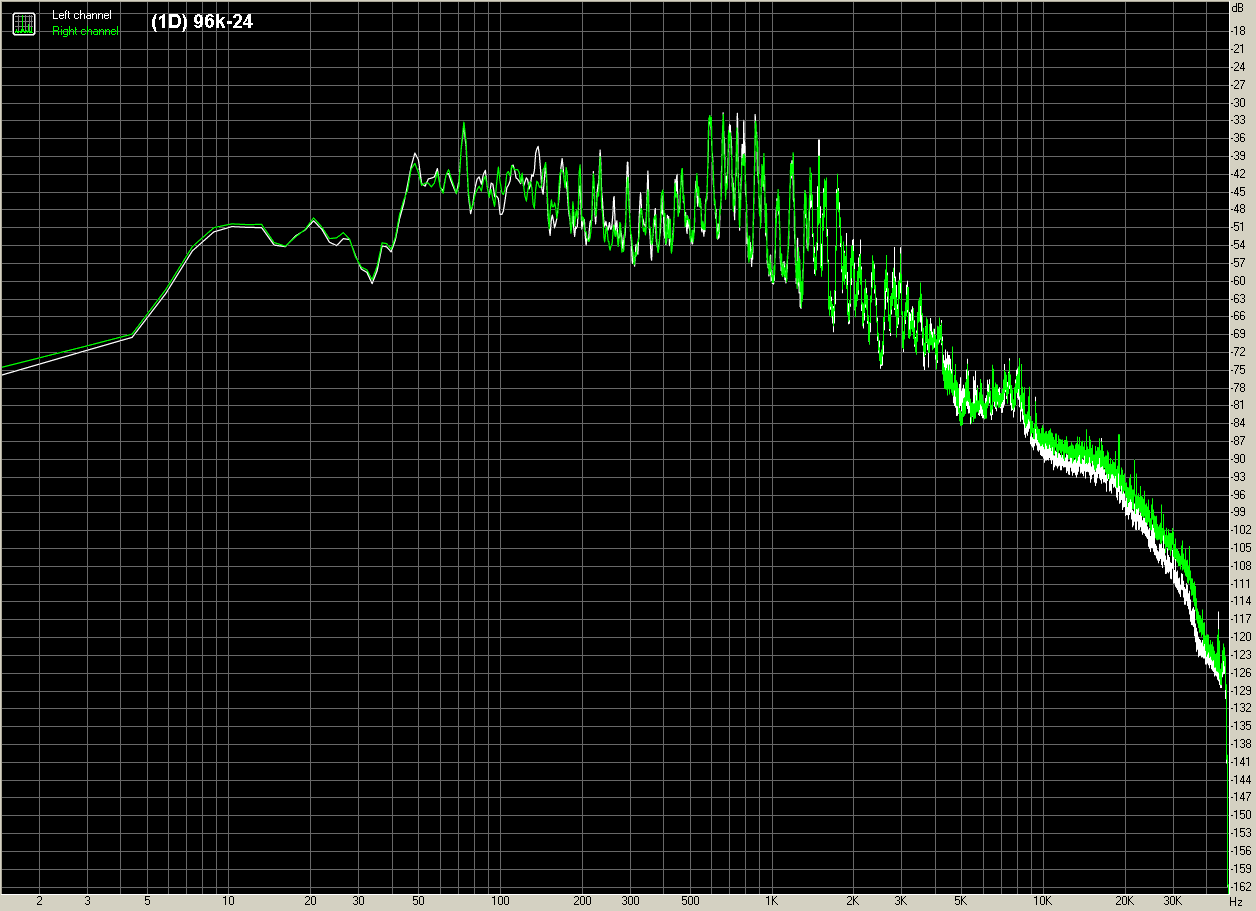The height and width of the screenshot is (911, 1256).
Task: Click the "100" frequency axis label
Action: (x=500, y=901)
